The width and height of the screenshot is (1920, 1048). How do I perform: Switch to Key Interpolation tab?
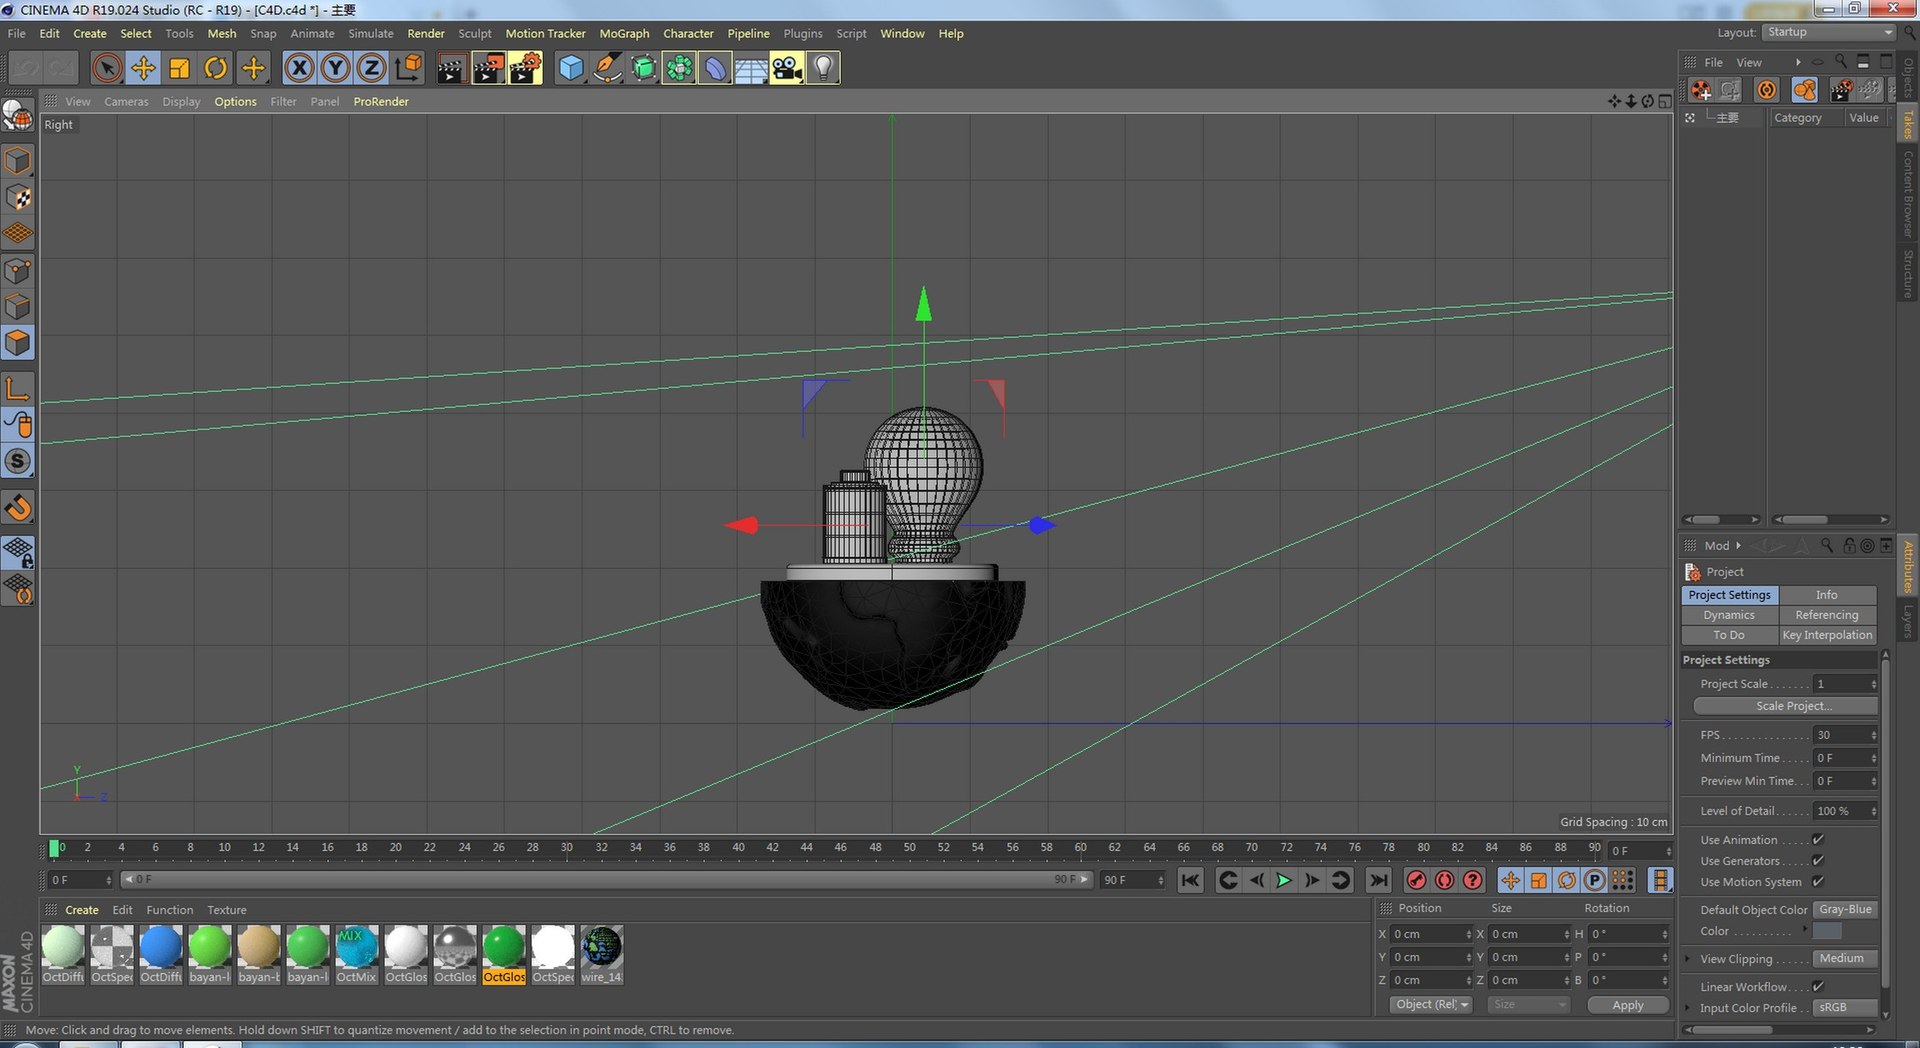point(1827,635)
